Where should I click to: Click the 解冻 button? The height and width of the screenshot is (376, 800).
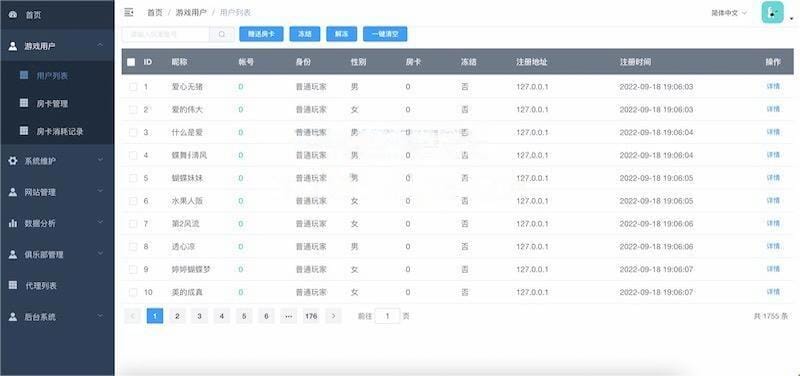pyautogui.click(x=341, y=34)
